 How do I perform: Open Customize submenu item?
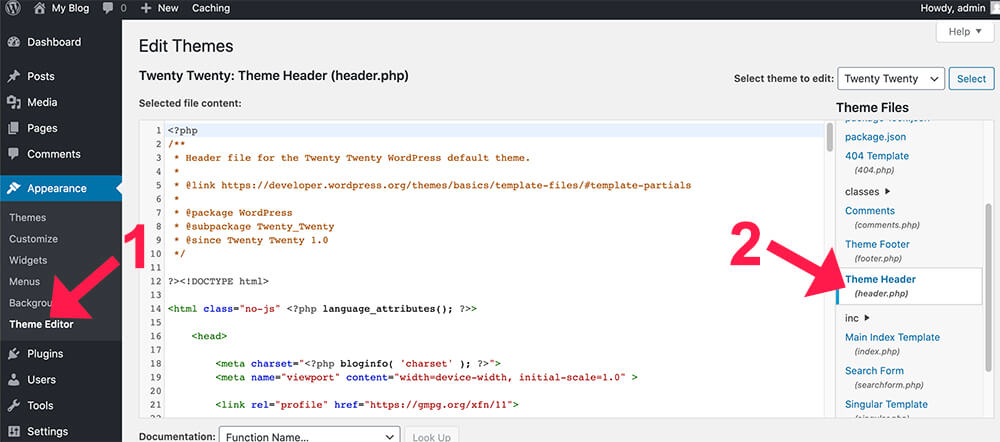[33, 239]
